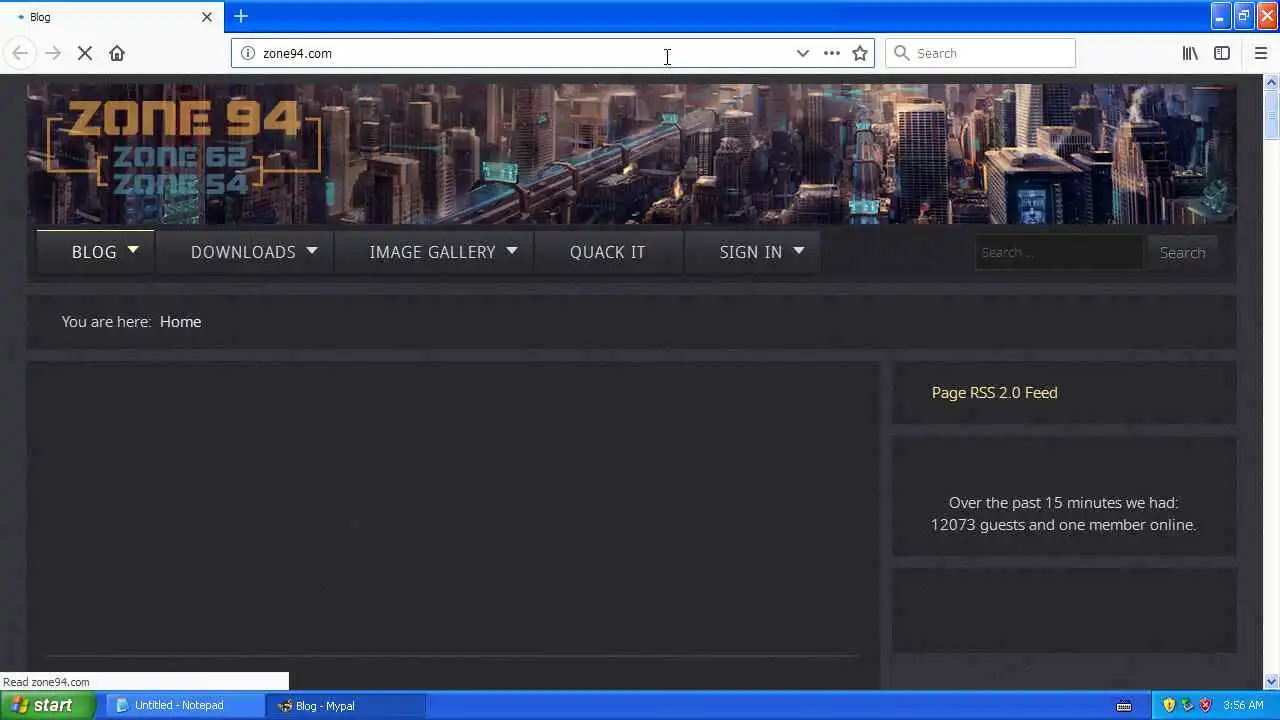Viewport: 1280px width, 720px height.
Task: Open the BLOG navigation item
Action: [x=94, y=252]
